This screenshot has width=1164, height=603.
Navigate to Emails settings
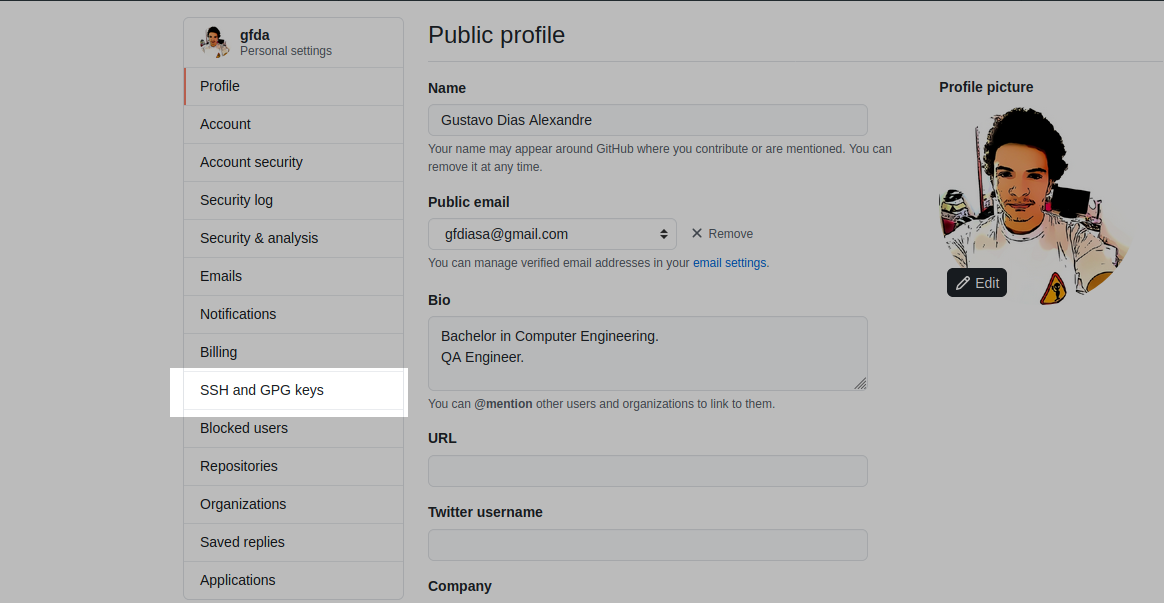[x=221, y=276]
